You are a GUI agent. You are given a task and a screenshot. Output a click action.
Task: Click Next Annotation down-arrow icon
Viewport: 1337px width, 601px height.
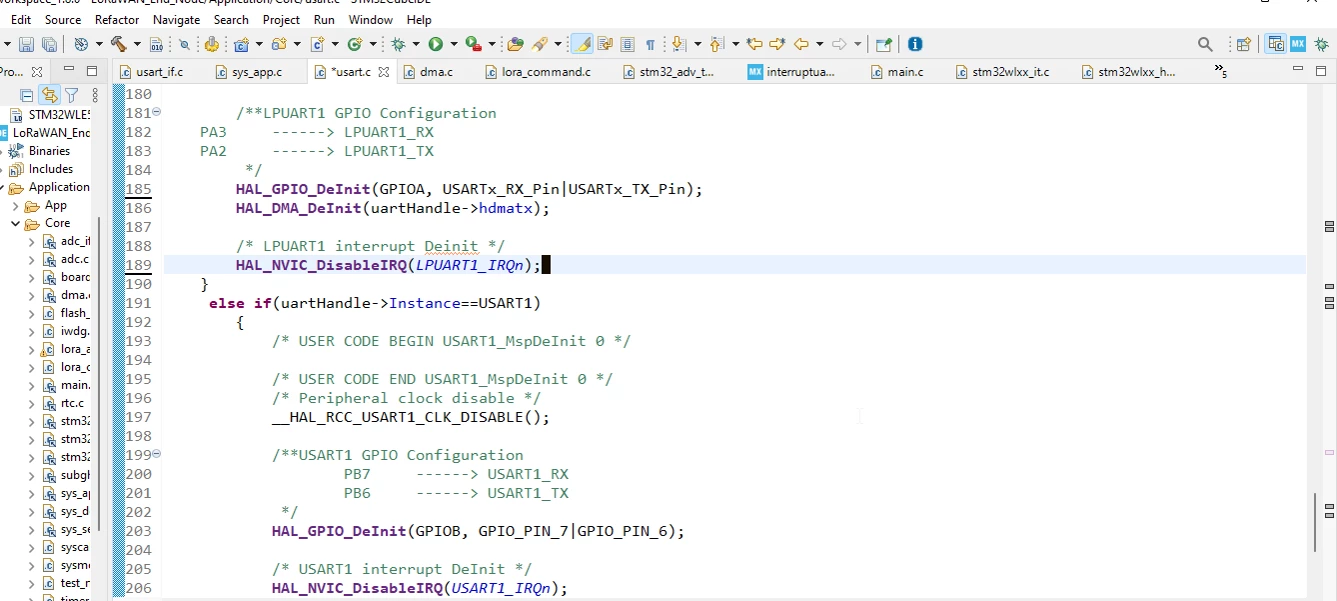pos(678,44)
